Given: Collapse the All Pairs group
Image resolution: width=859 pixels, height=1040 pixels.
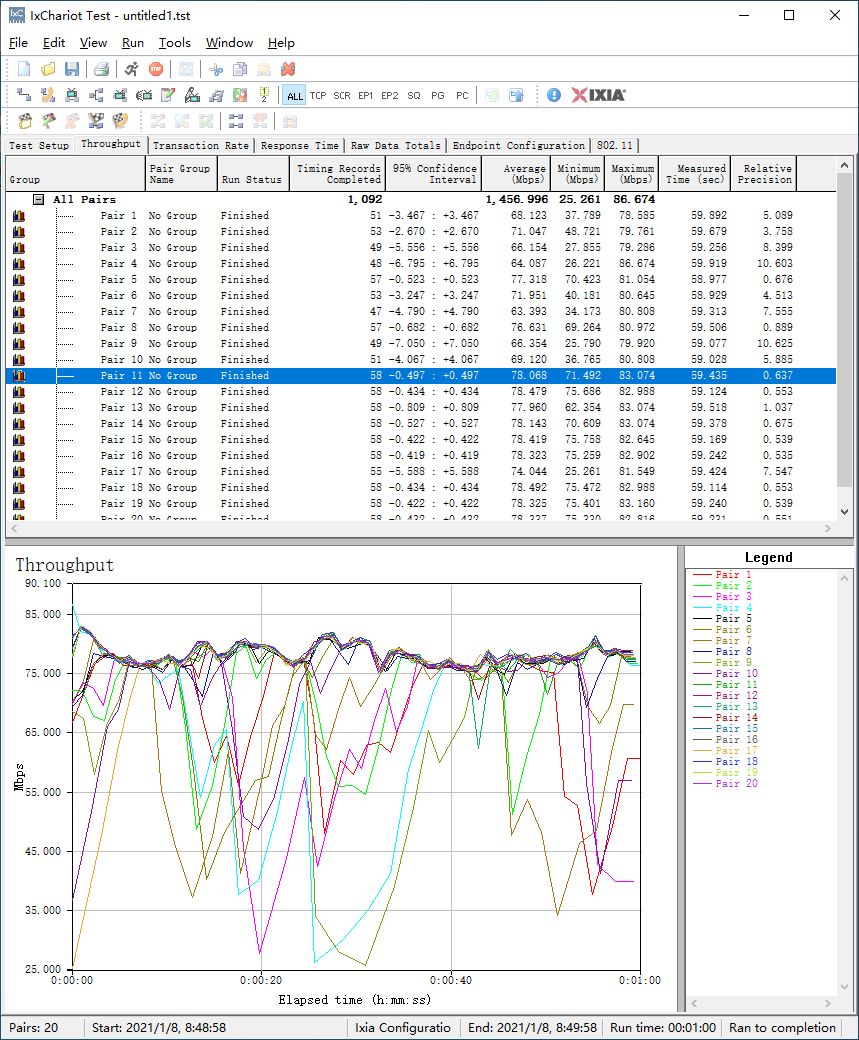Looking at the screenshot, I should pyautogui.click(x=39, y=199).
